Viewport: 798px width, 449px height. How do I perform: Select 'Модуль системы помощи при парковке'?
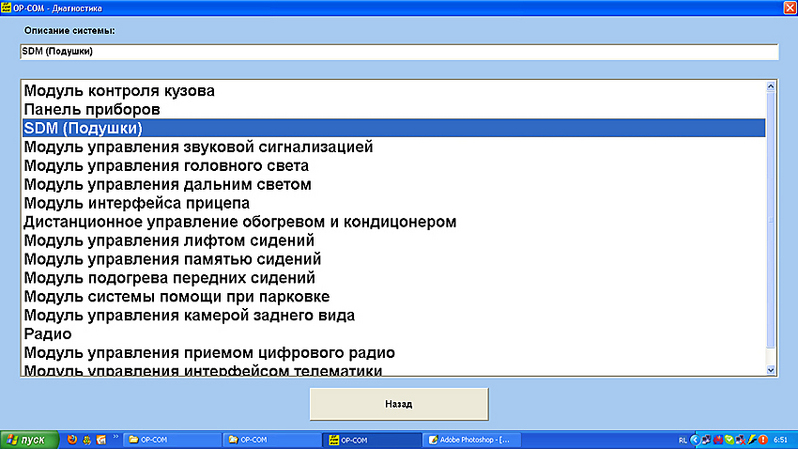(394, 297)
